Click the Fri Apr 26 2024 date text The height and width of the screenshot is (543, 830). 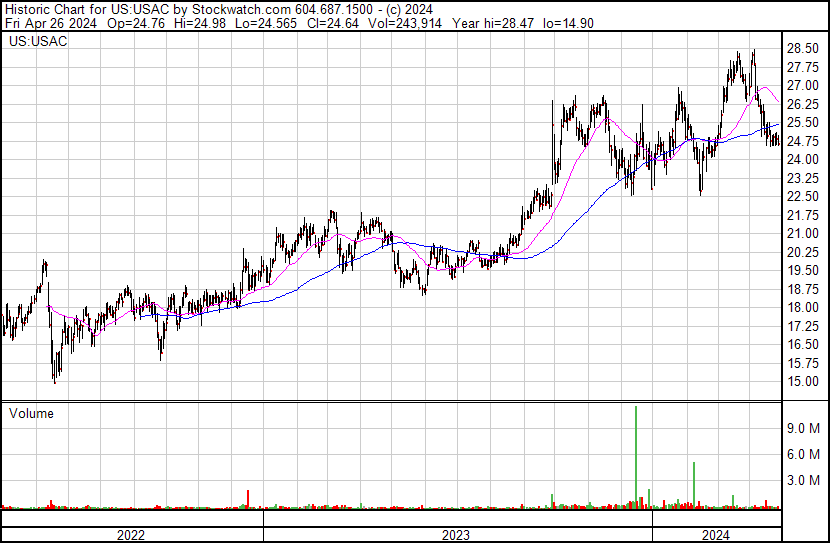click(x=51, y=23)
